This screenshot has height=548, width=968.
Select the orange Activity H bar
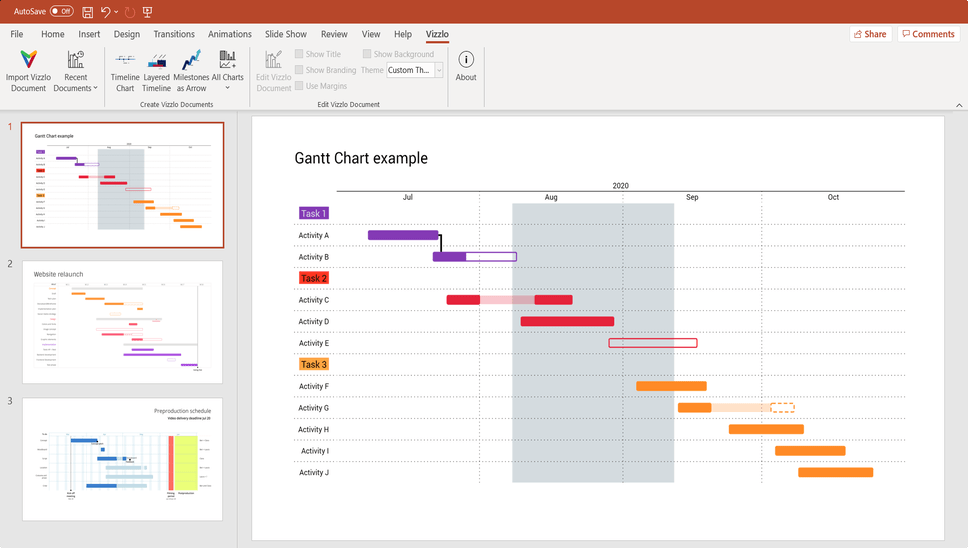pos(766,430)
